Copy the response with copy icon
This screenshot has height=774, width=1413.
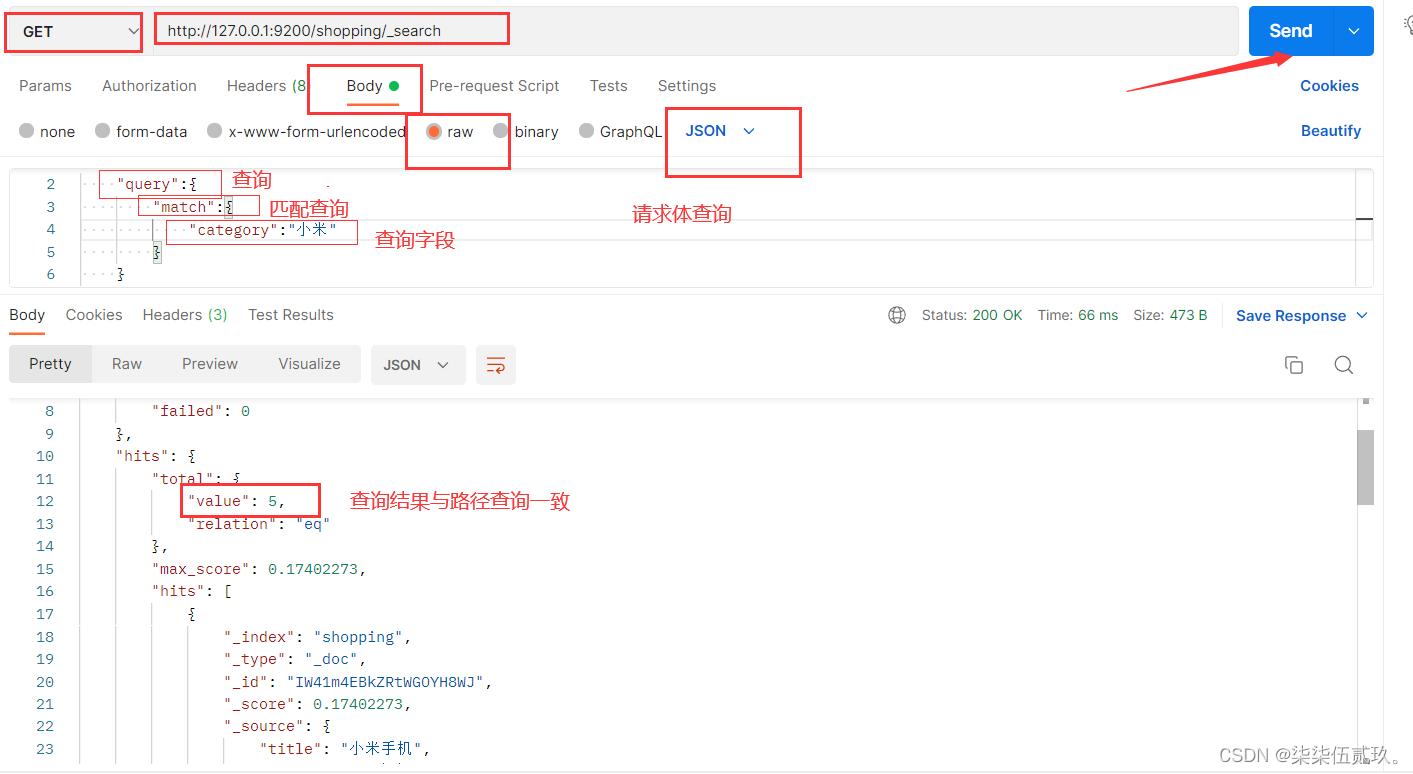[x=1294, y=365]
